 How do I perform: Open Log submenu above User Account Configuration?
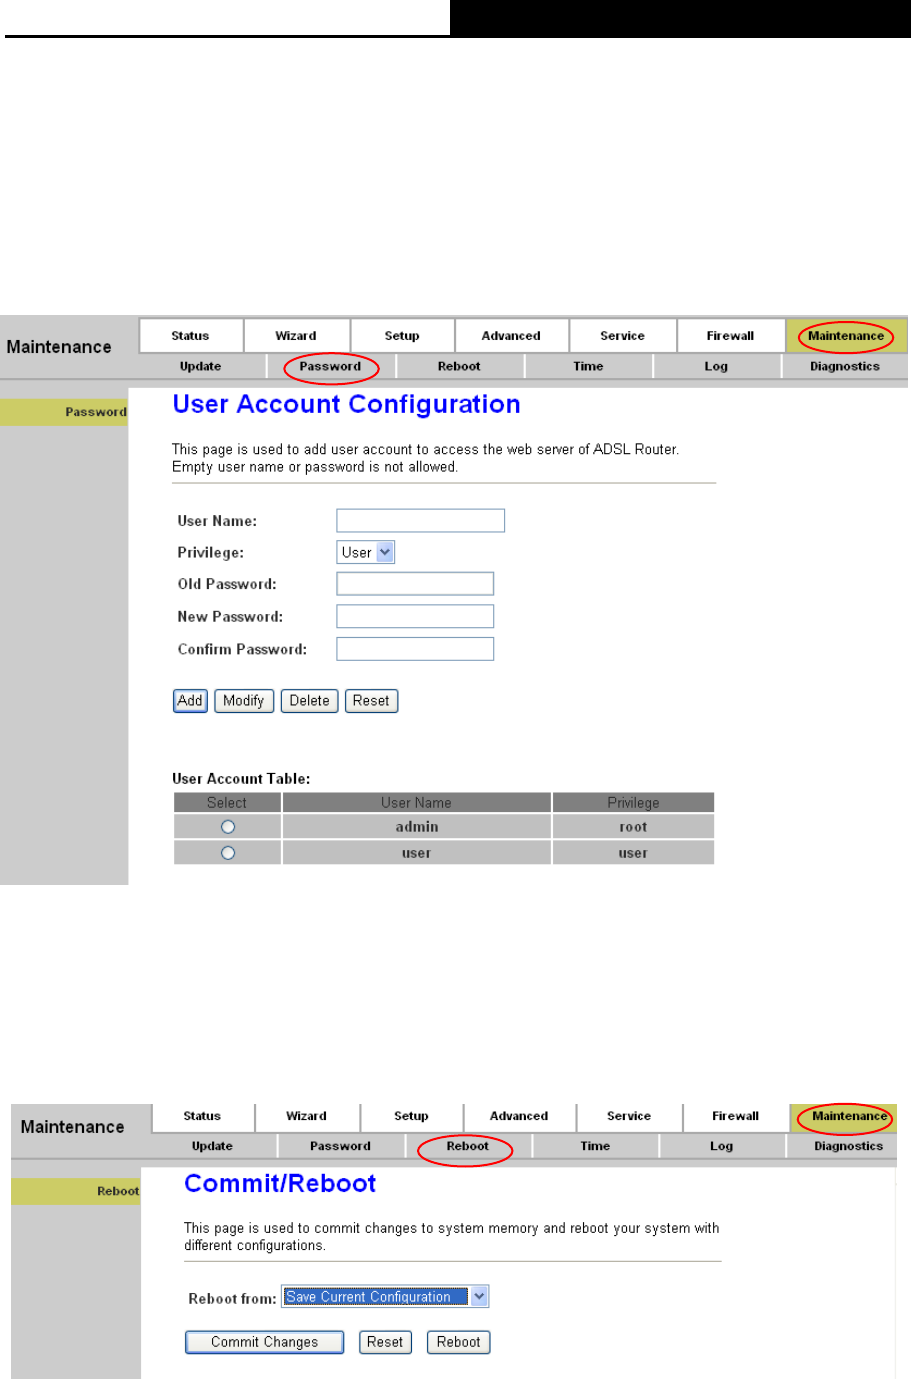(x=716, y=366)
